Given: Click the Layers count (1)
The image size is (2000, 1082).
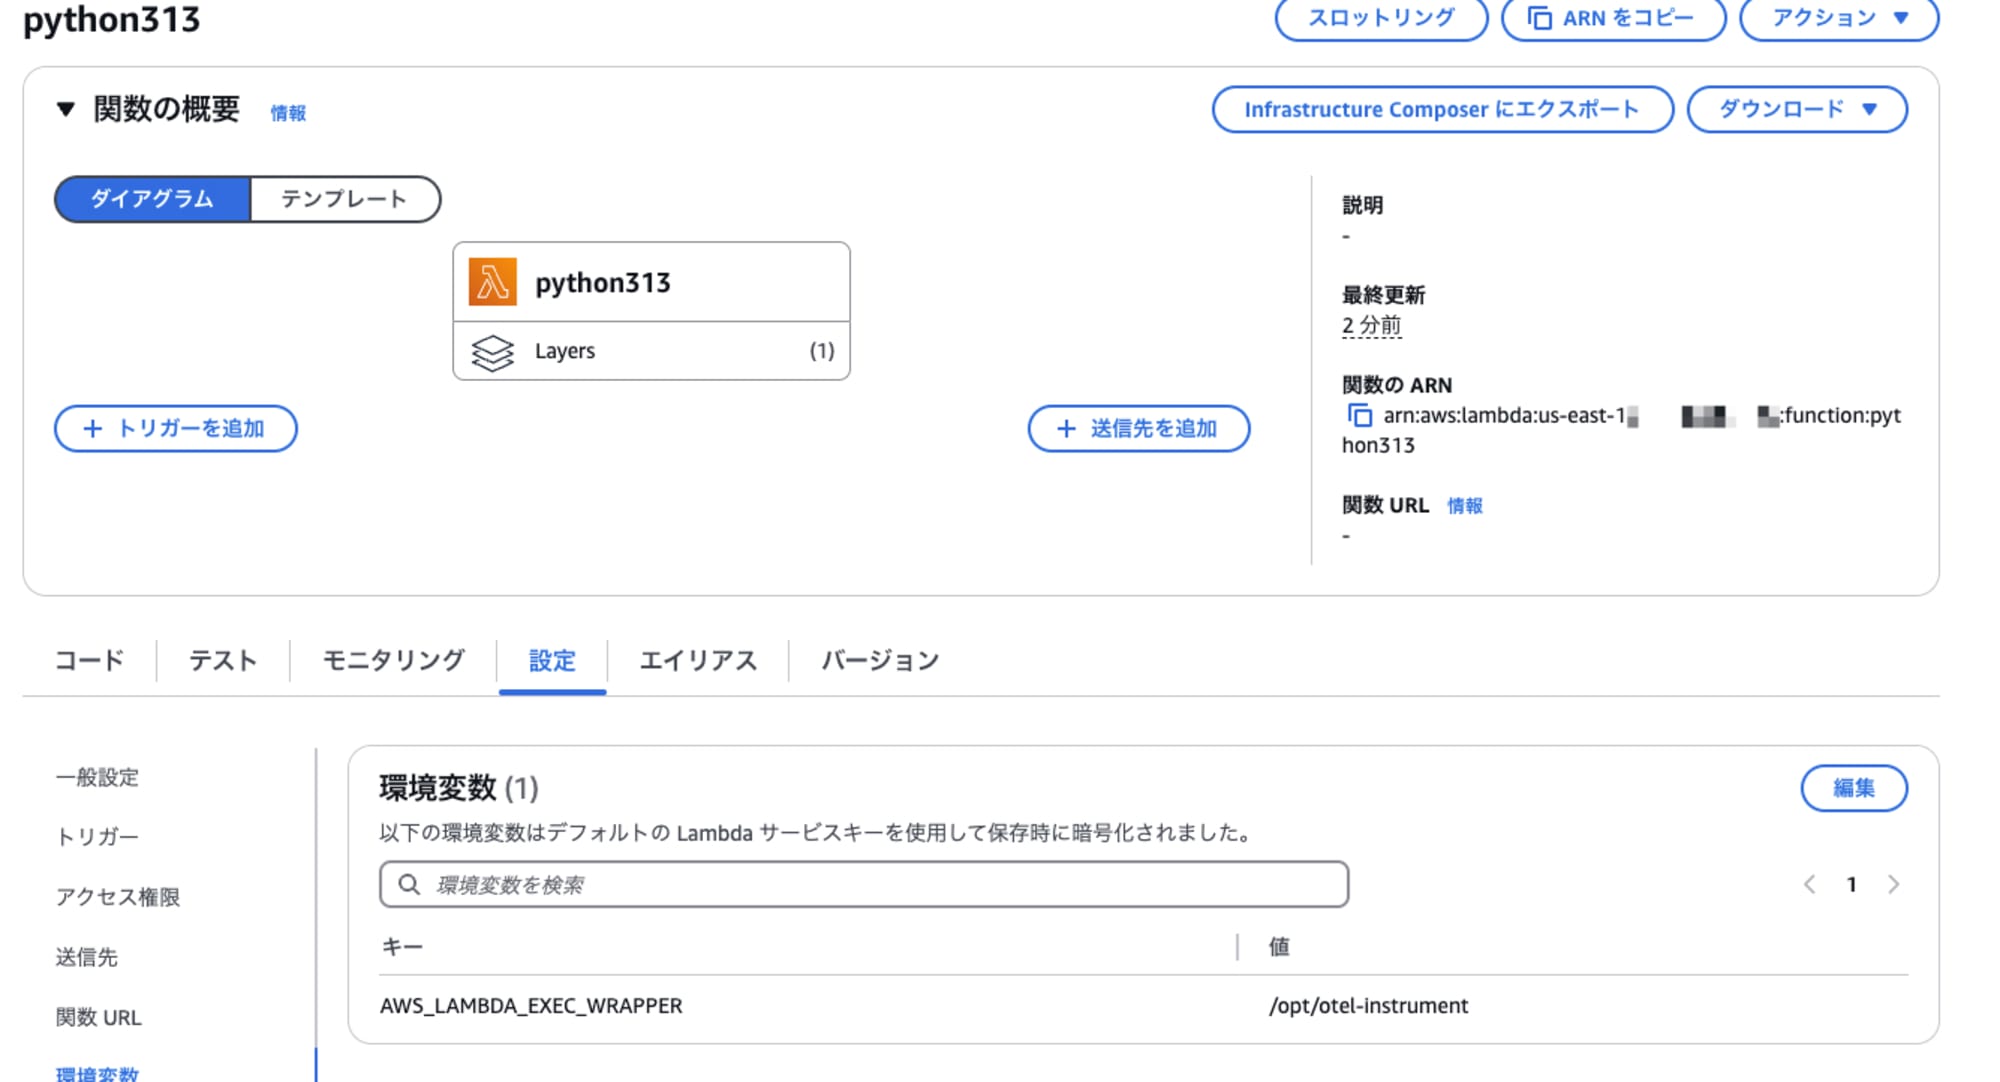Looking at the screenshot, I should (x=822, y=351).
